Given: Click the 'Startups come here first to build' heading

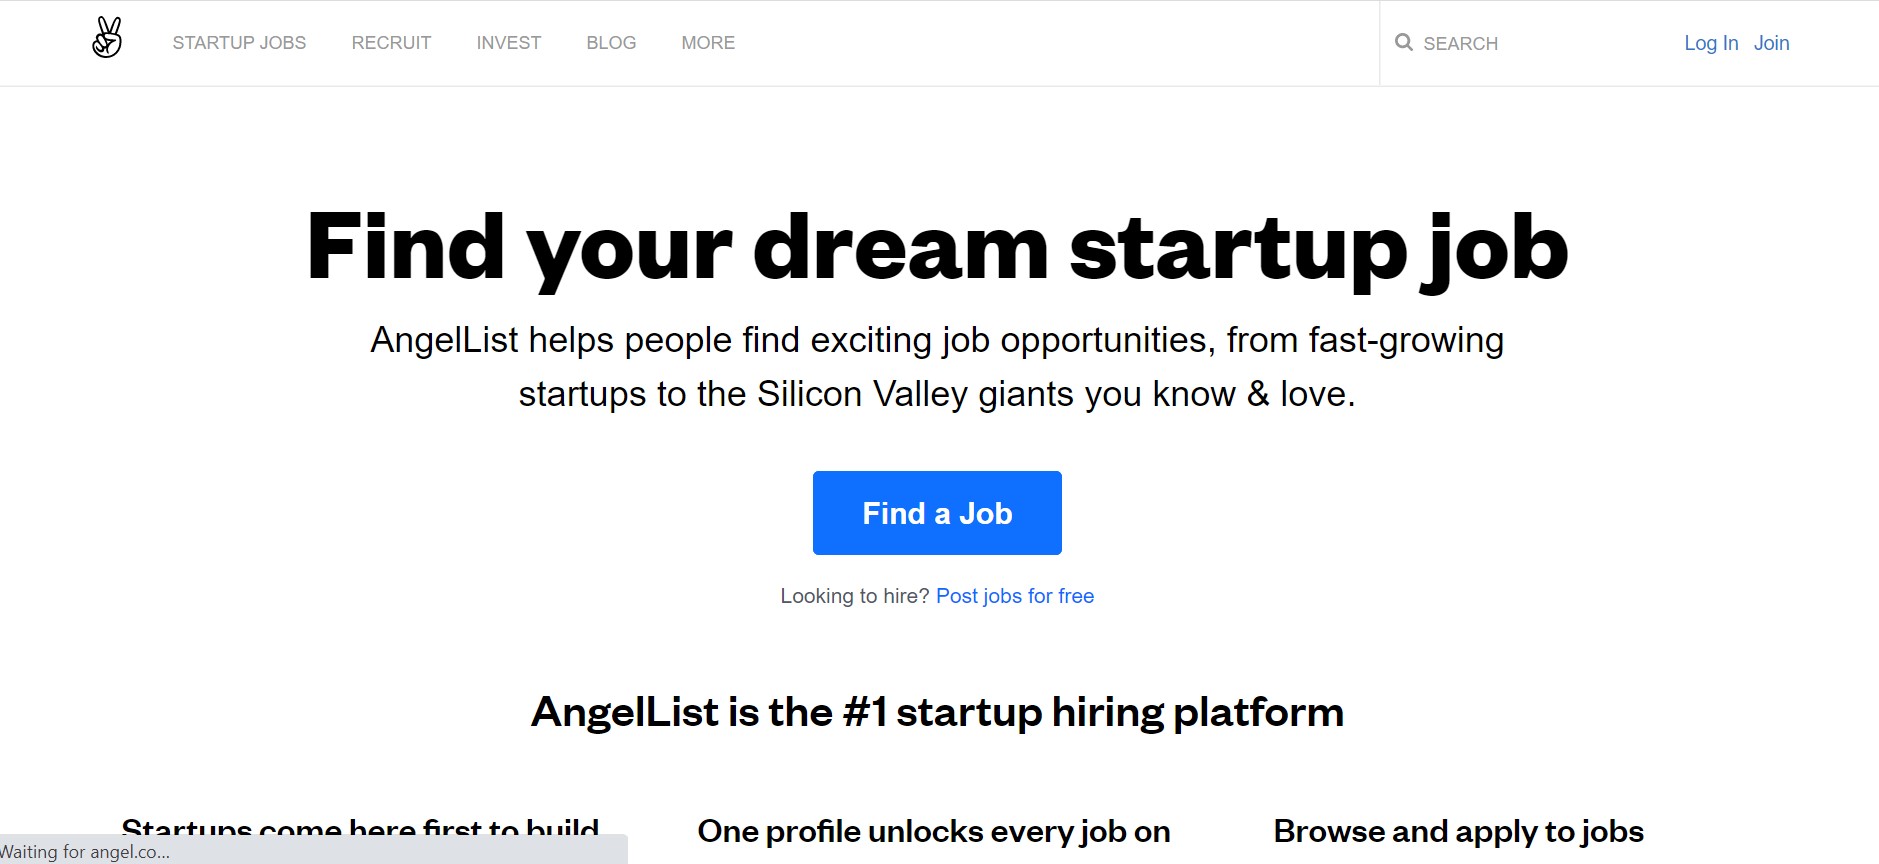Looking at the screenshot, I should click(360, 830).
